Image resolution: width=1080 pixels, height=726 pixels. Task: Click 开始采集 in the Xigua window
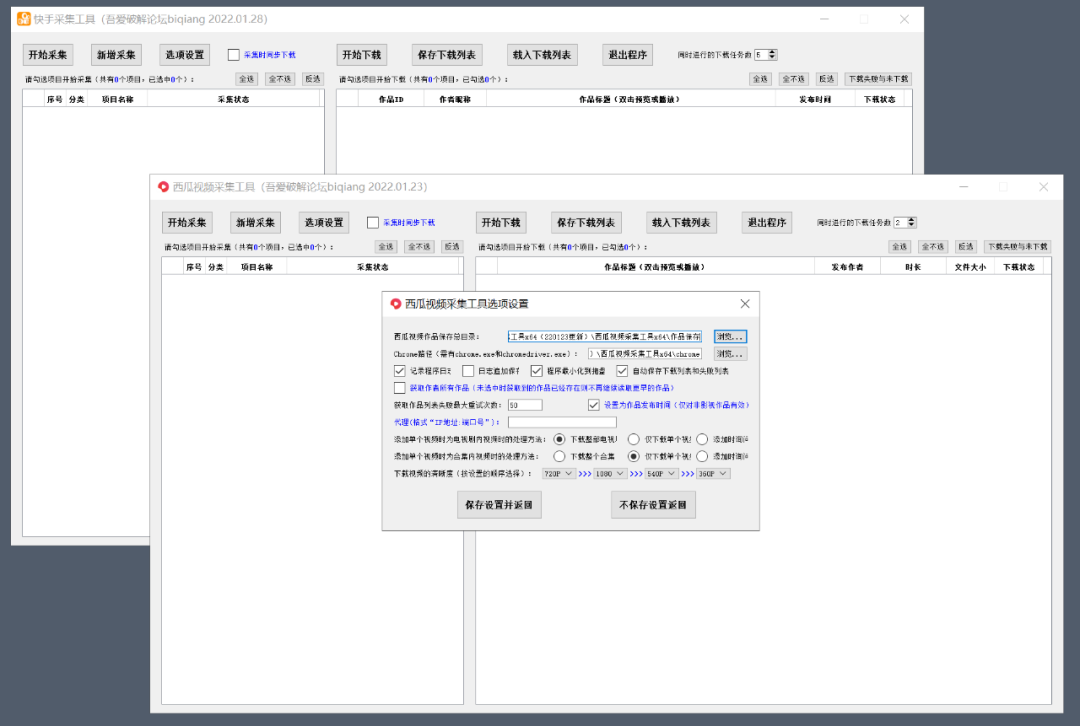click(187, 222)
